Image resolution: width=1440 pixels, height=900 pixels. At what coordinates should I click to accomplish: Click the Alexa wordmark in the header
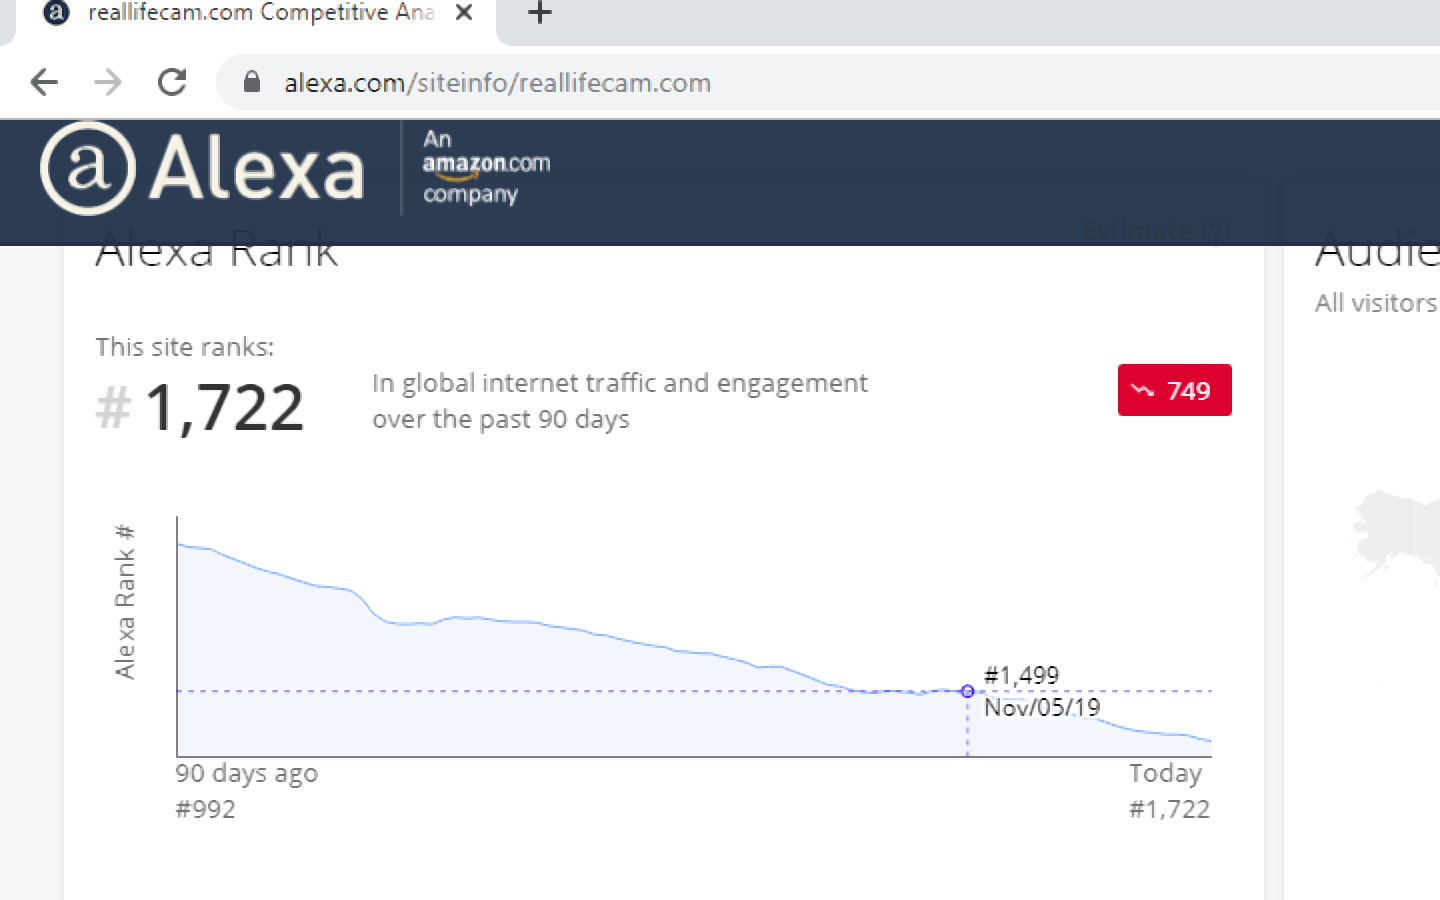click(x=256, y=170)
